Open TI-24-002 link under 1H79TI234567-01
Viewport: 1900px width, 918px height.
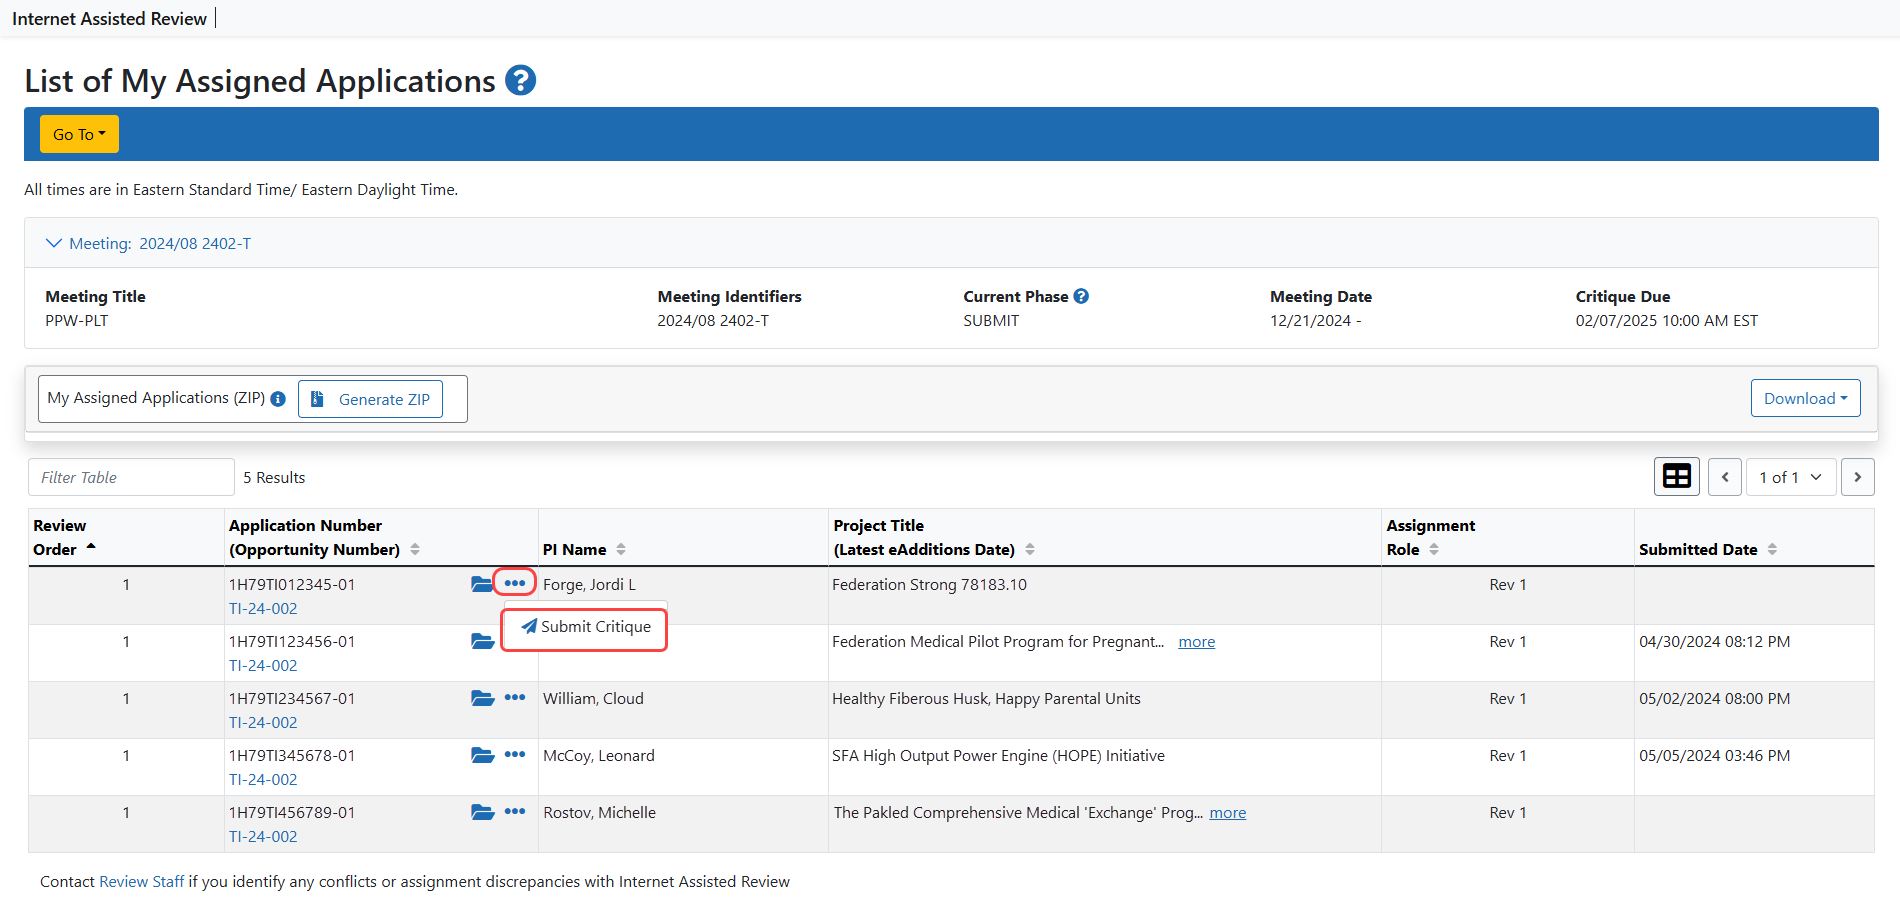tap(263, 722)
